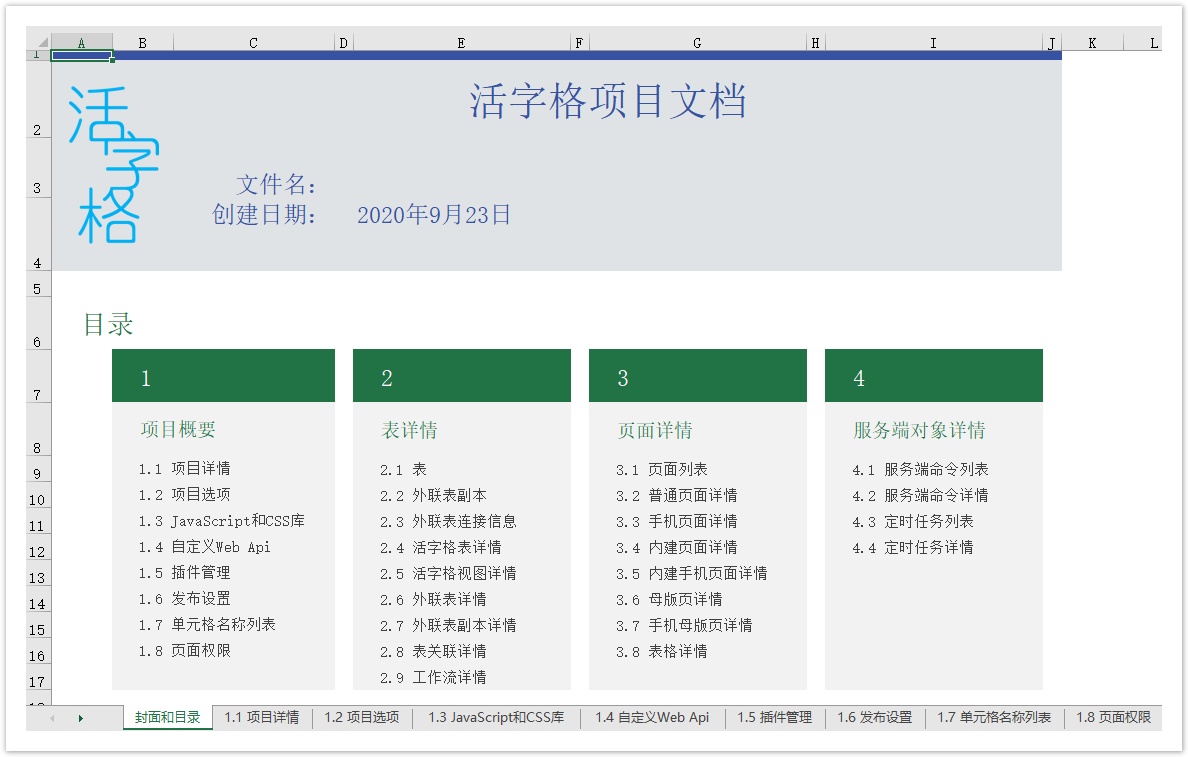Click link 1.7 单元格名称列表 in contents
The width and height of the screenshot is (1188, 757).
coord(207,624)
